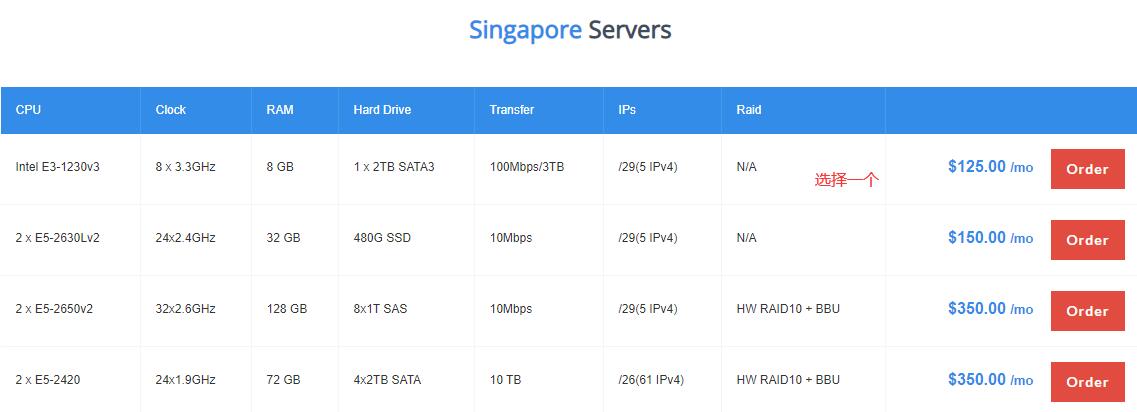The image size is (1137, 412).
Task: Select the Singapore Servers heading
Action: point(570,30)
